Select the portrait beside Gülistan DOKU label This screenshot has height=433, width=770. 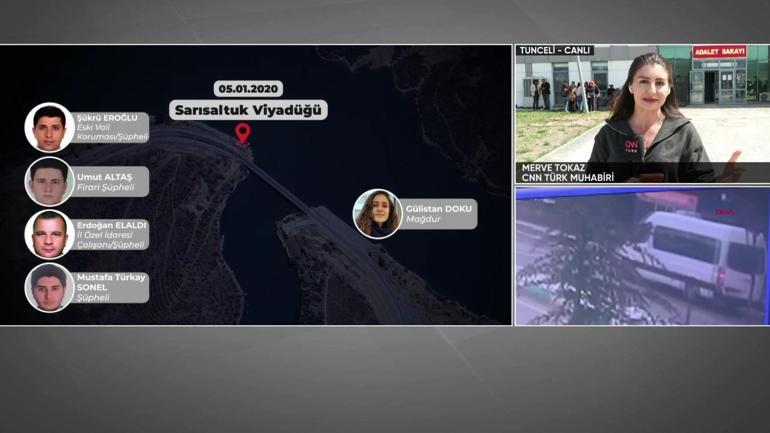click(x=378, y=213)
